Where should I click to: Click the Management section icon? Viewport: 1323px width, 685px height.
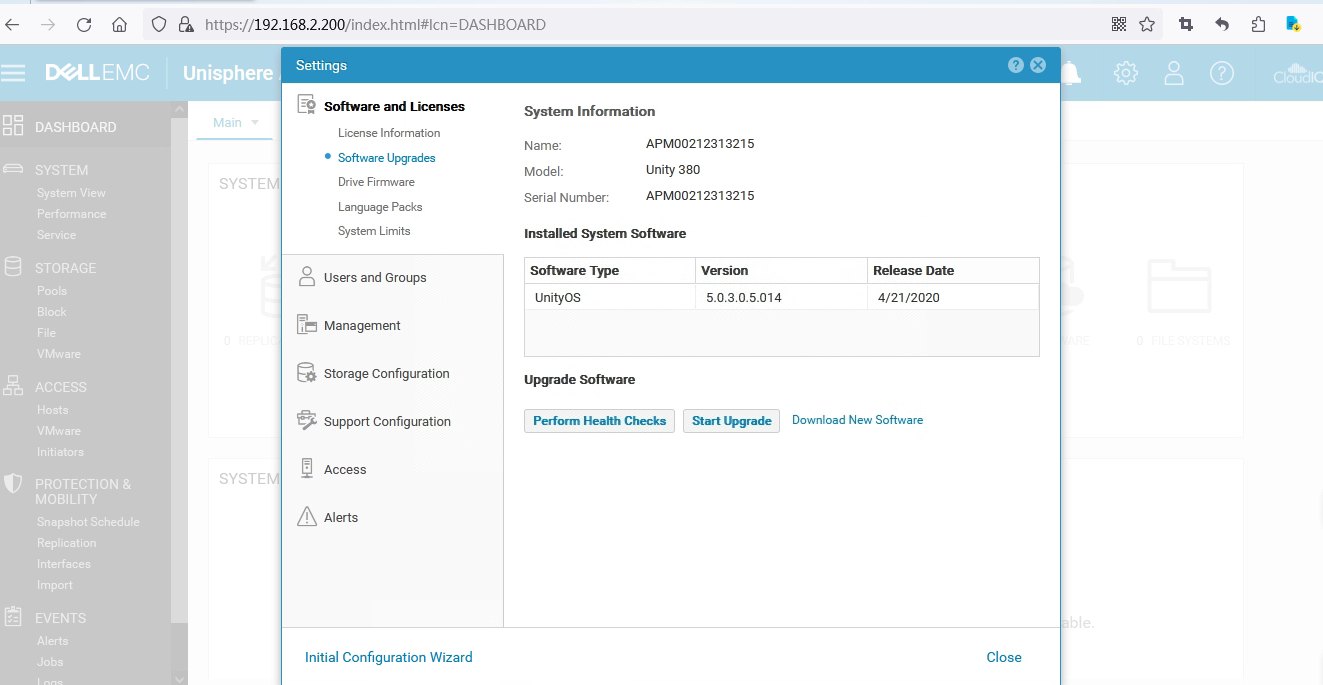pyautogui.click(x=307, y=325)
